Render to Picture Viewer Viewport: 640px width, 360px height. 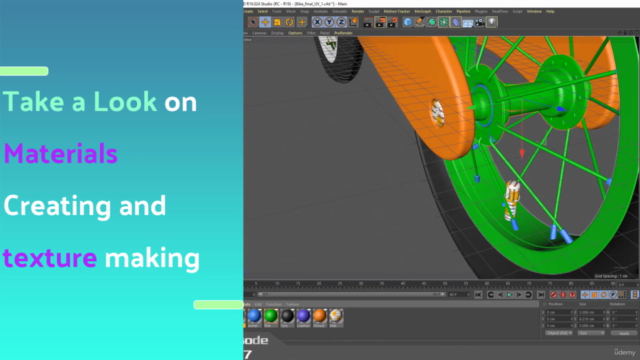click(x=380, y=22)
